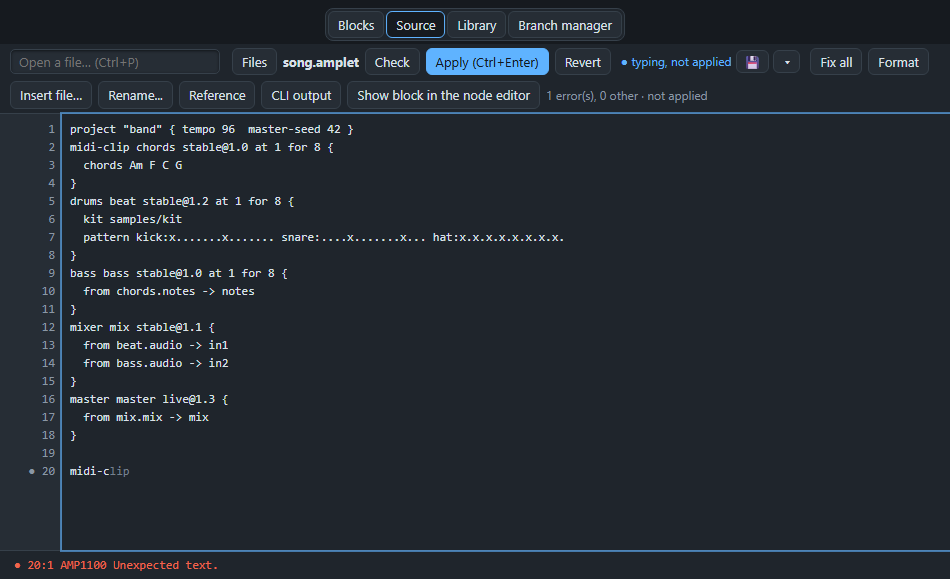Click empty line 19 in the editor
The width and height of the screenshot is (950, 579).
pos(506,453)
